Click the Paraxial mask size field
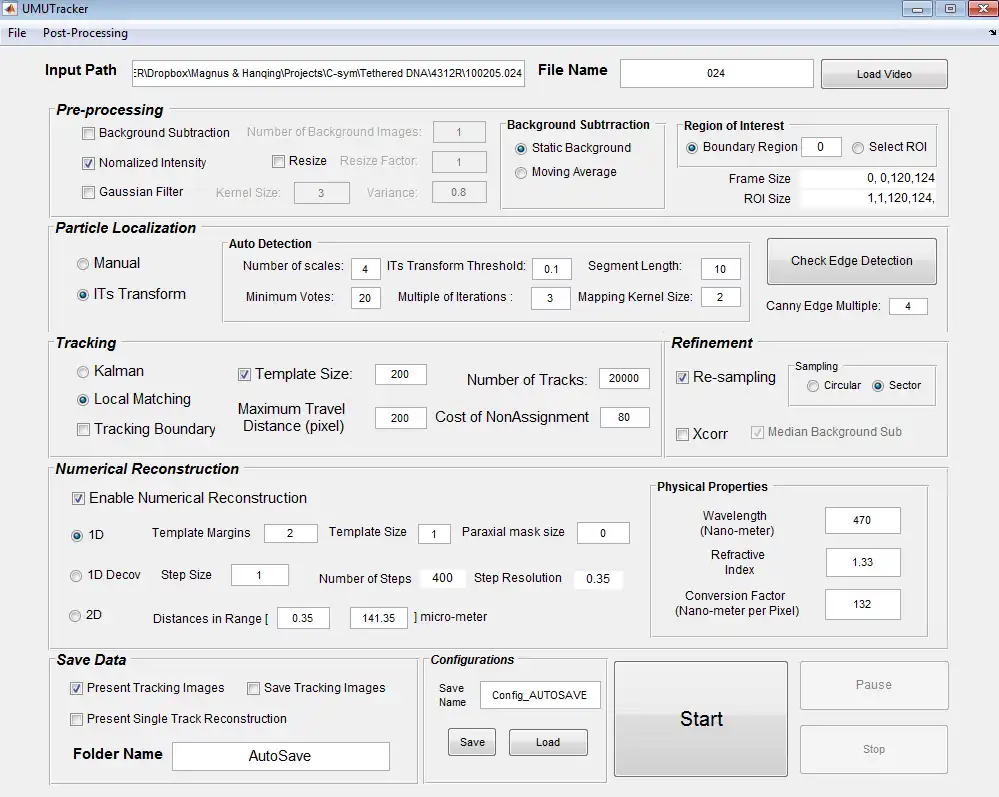Viewport: 999px width, 797px height. click(x=603, y=533)
